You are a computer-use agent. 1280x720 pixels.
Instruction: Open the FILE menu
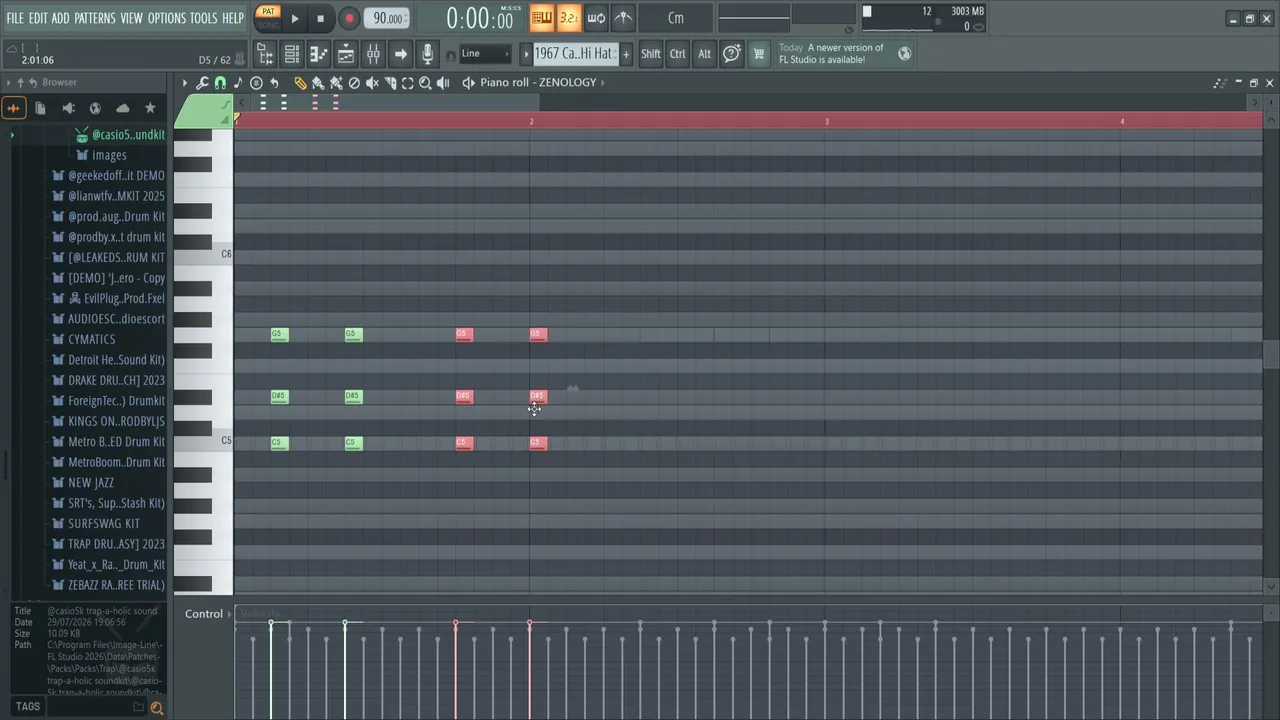(15, 18)
